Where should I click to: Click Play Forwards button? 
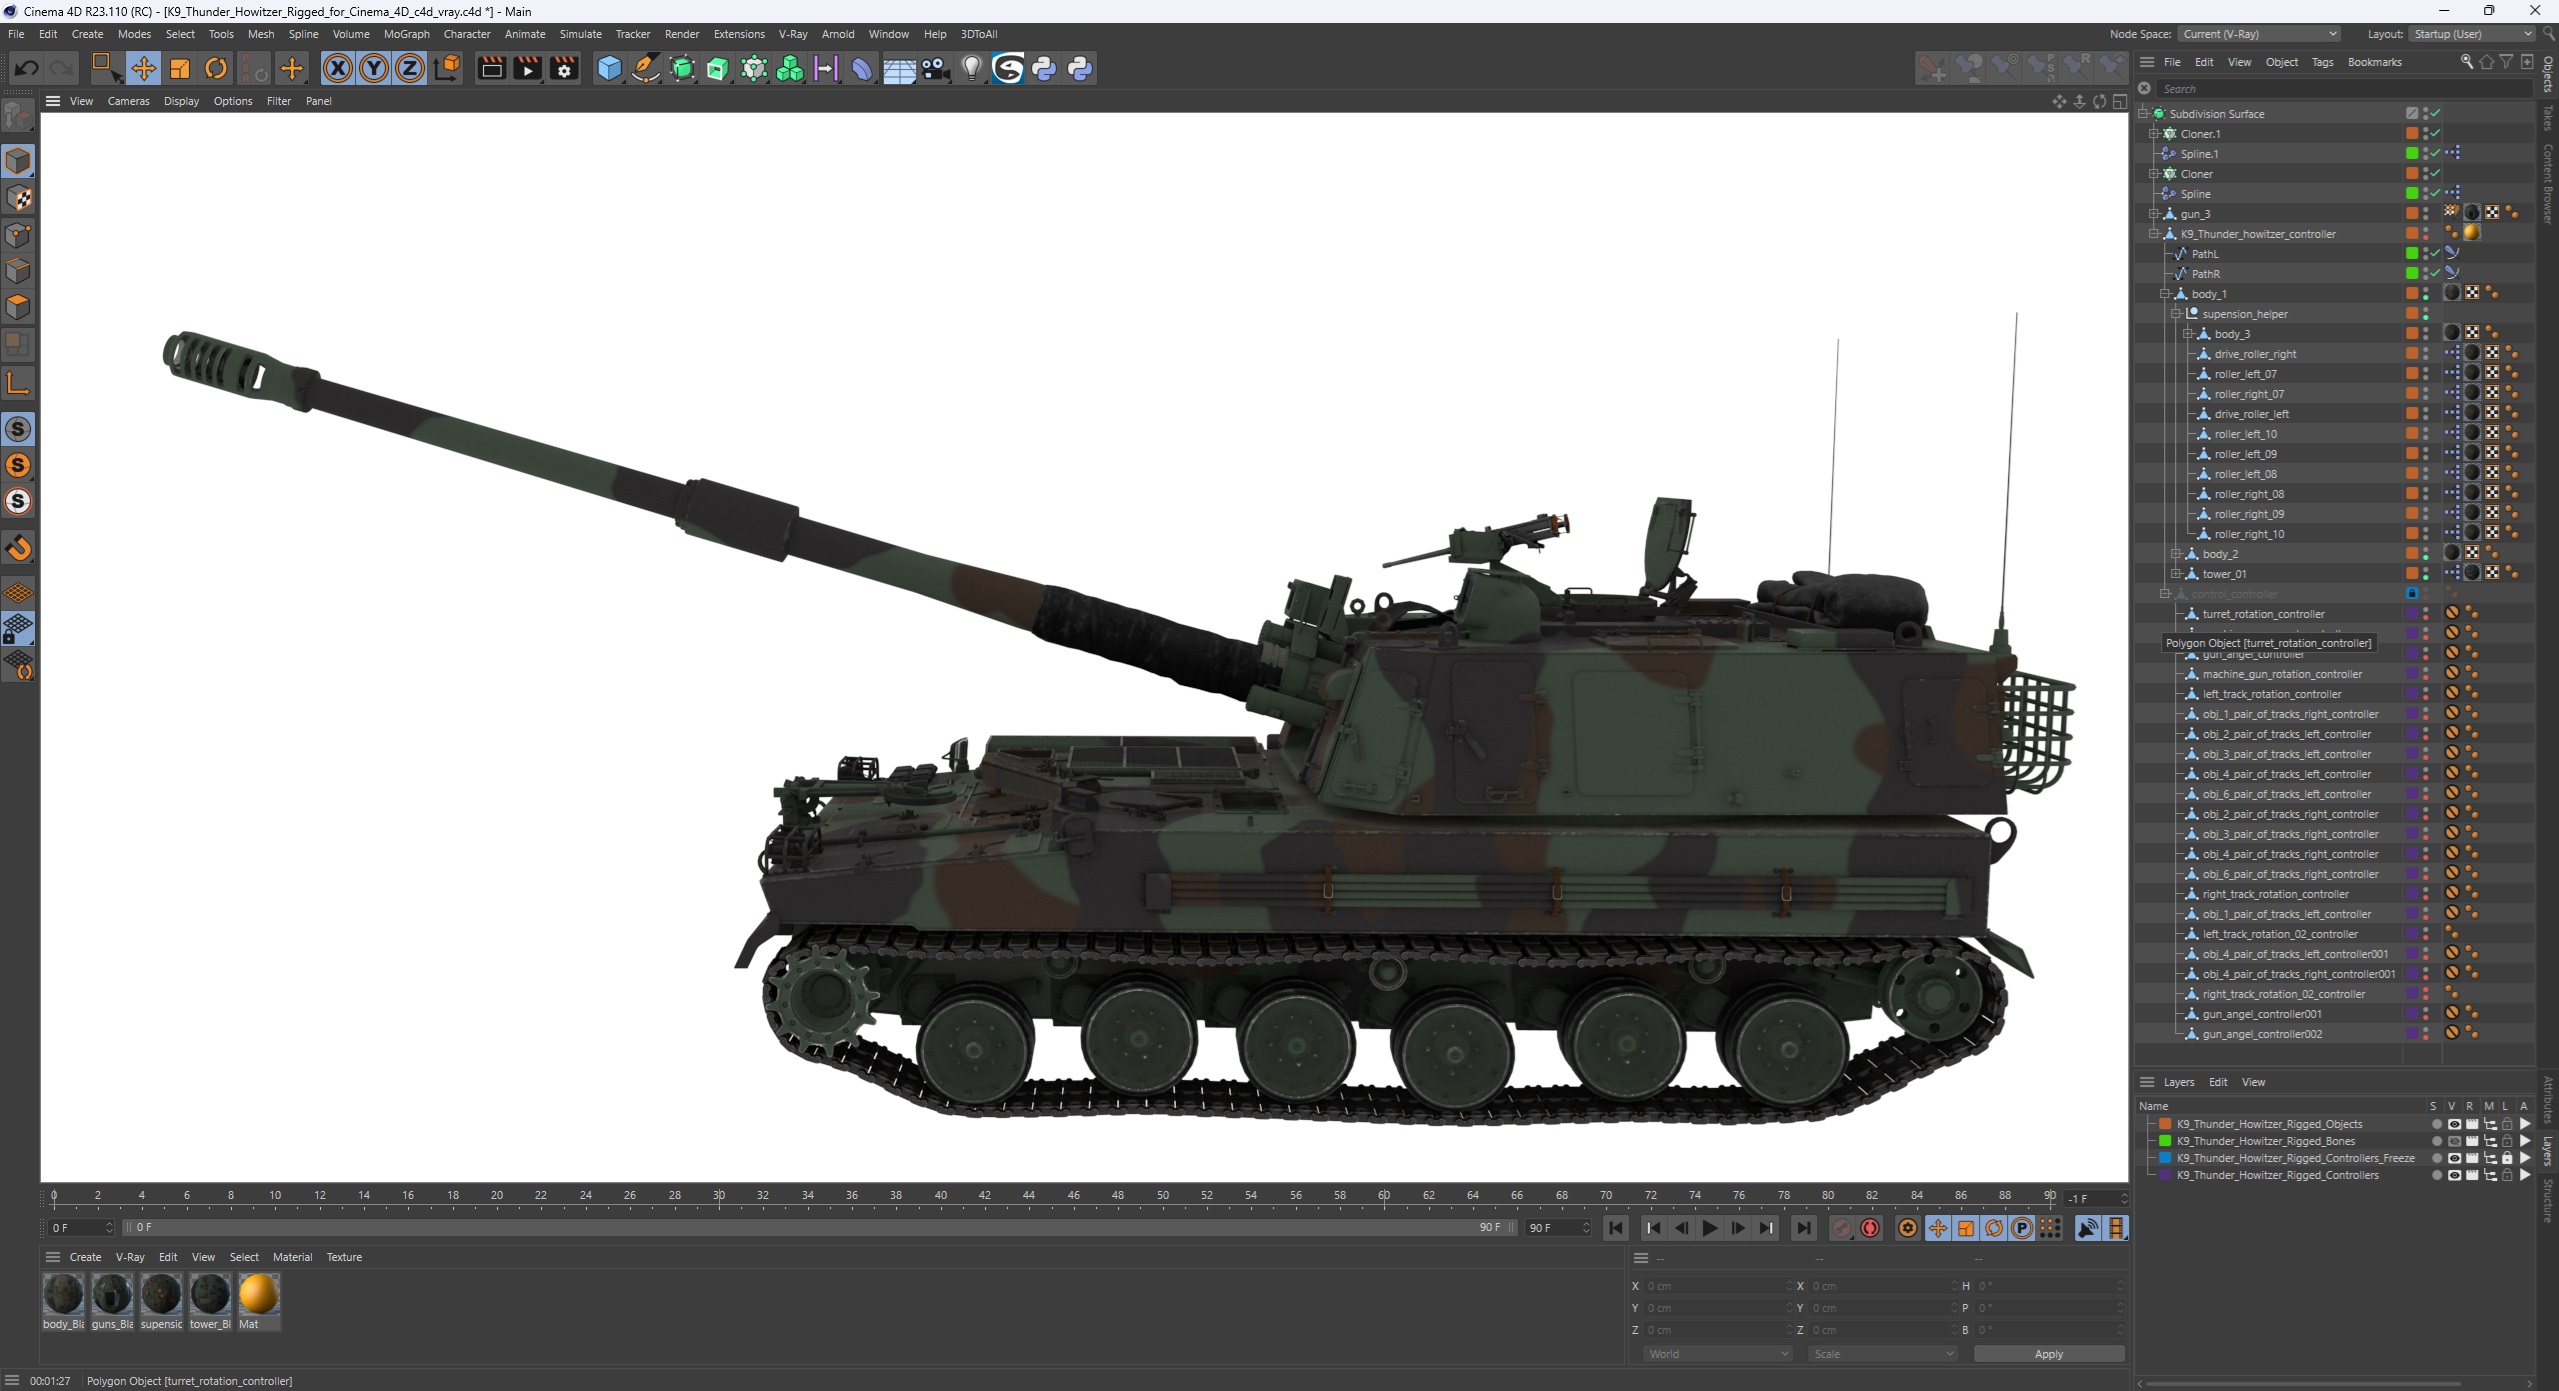(1710, 1228)
